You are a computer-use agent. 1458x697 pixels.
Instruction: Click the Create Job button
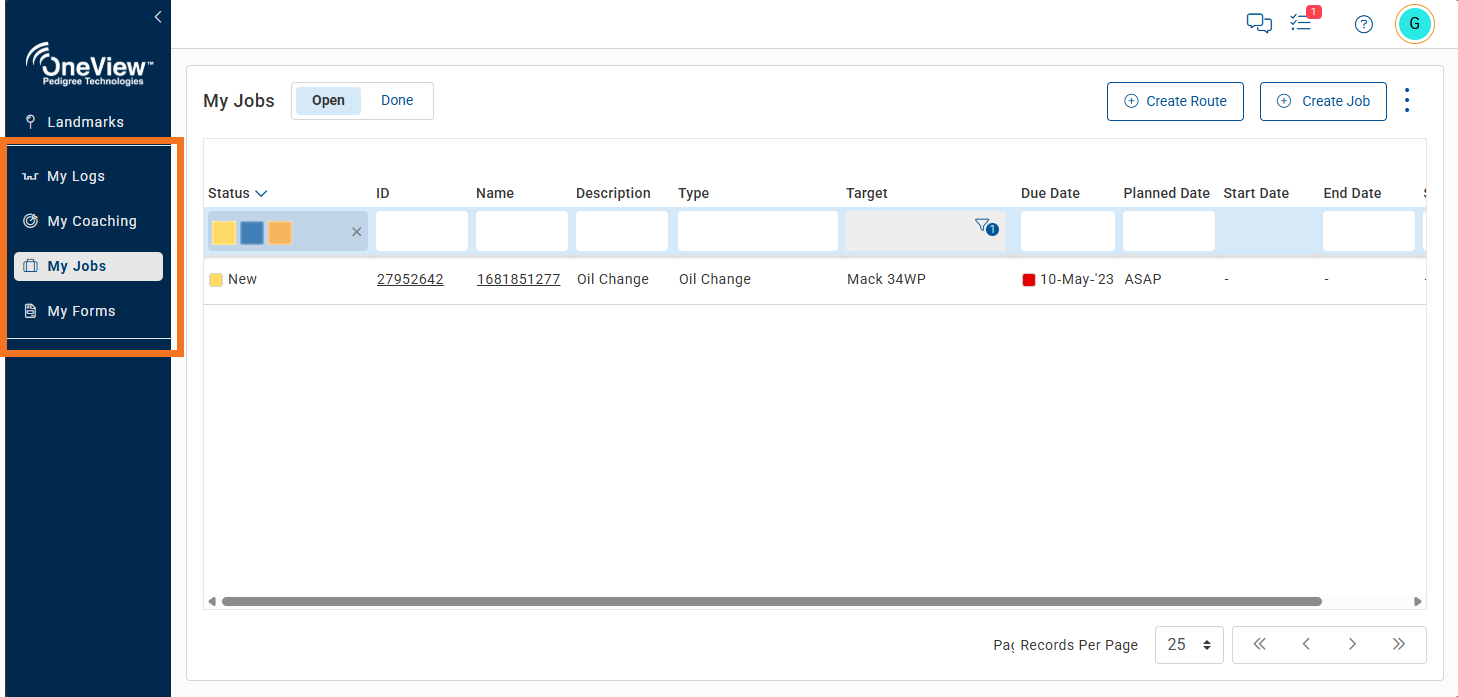pyautogui.click(x=1323, y=101)
